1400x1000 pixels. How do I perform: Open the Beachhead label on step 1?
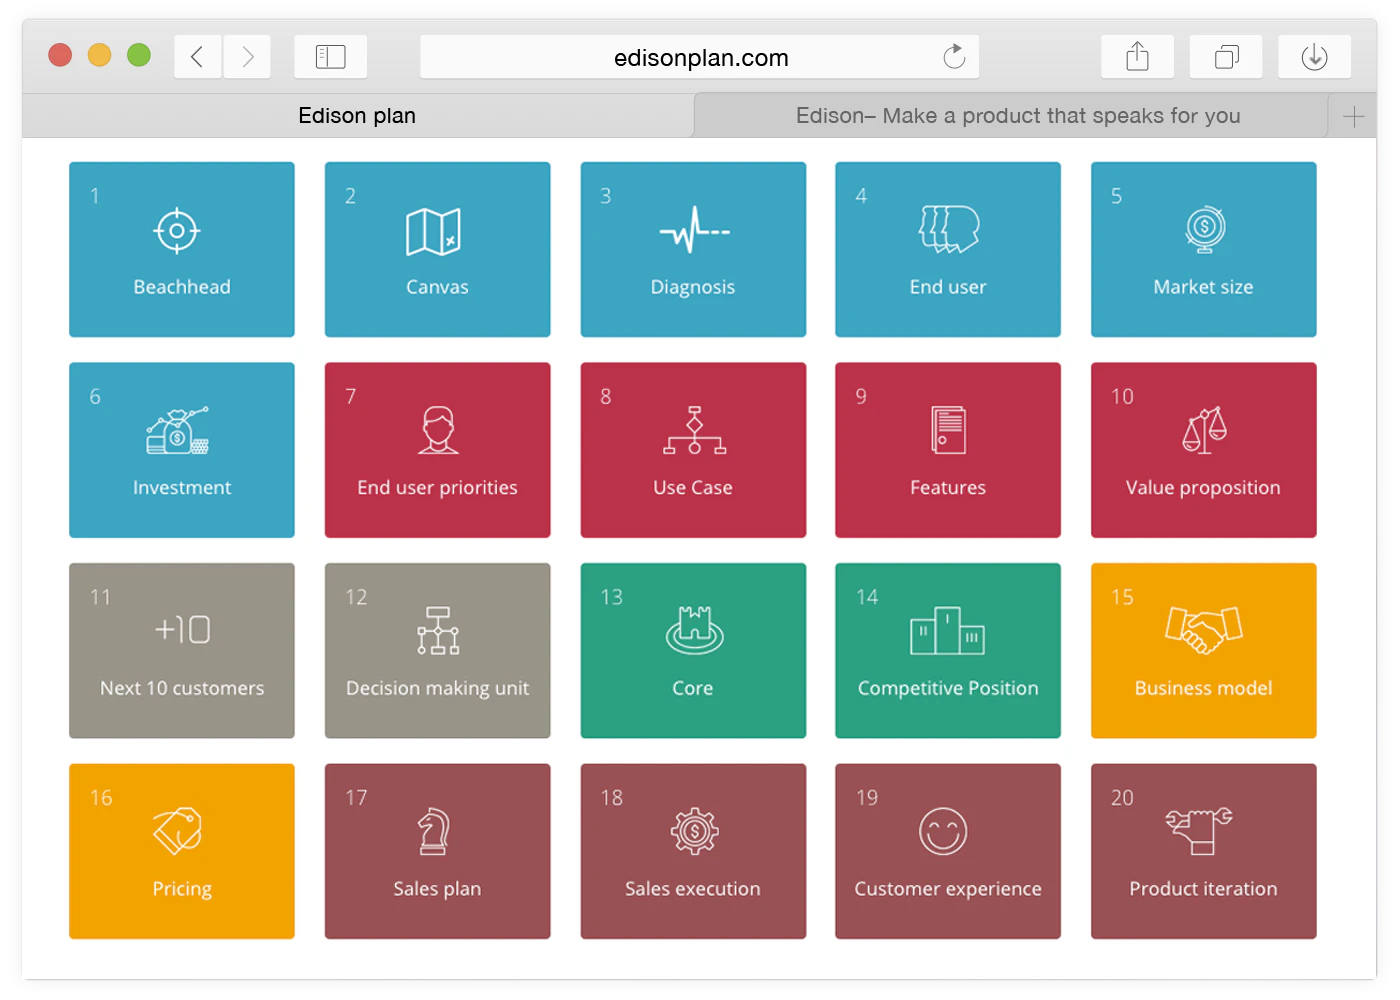tap(182, 287)
